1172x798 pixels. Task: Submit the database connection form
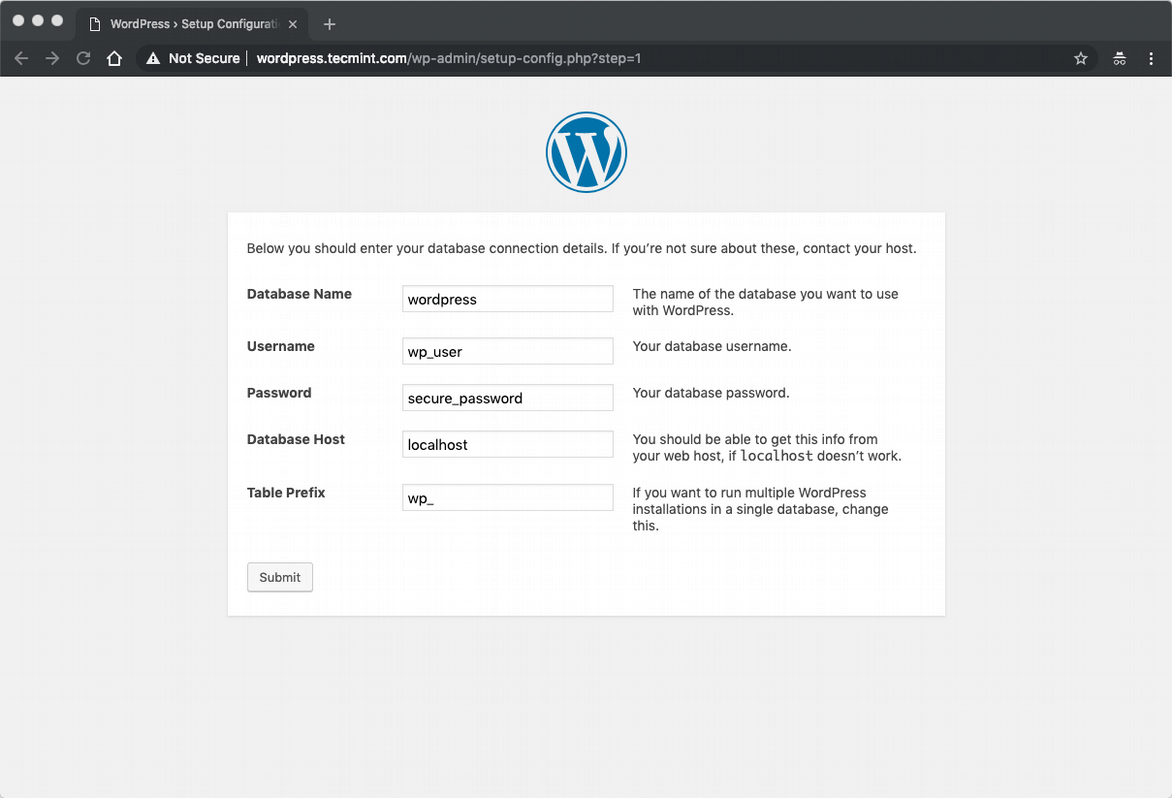(280, 577)
